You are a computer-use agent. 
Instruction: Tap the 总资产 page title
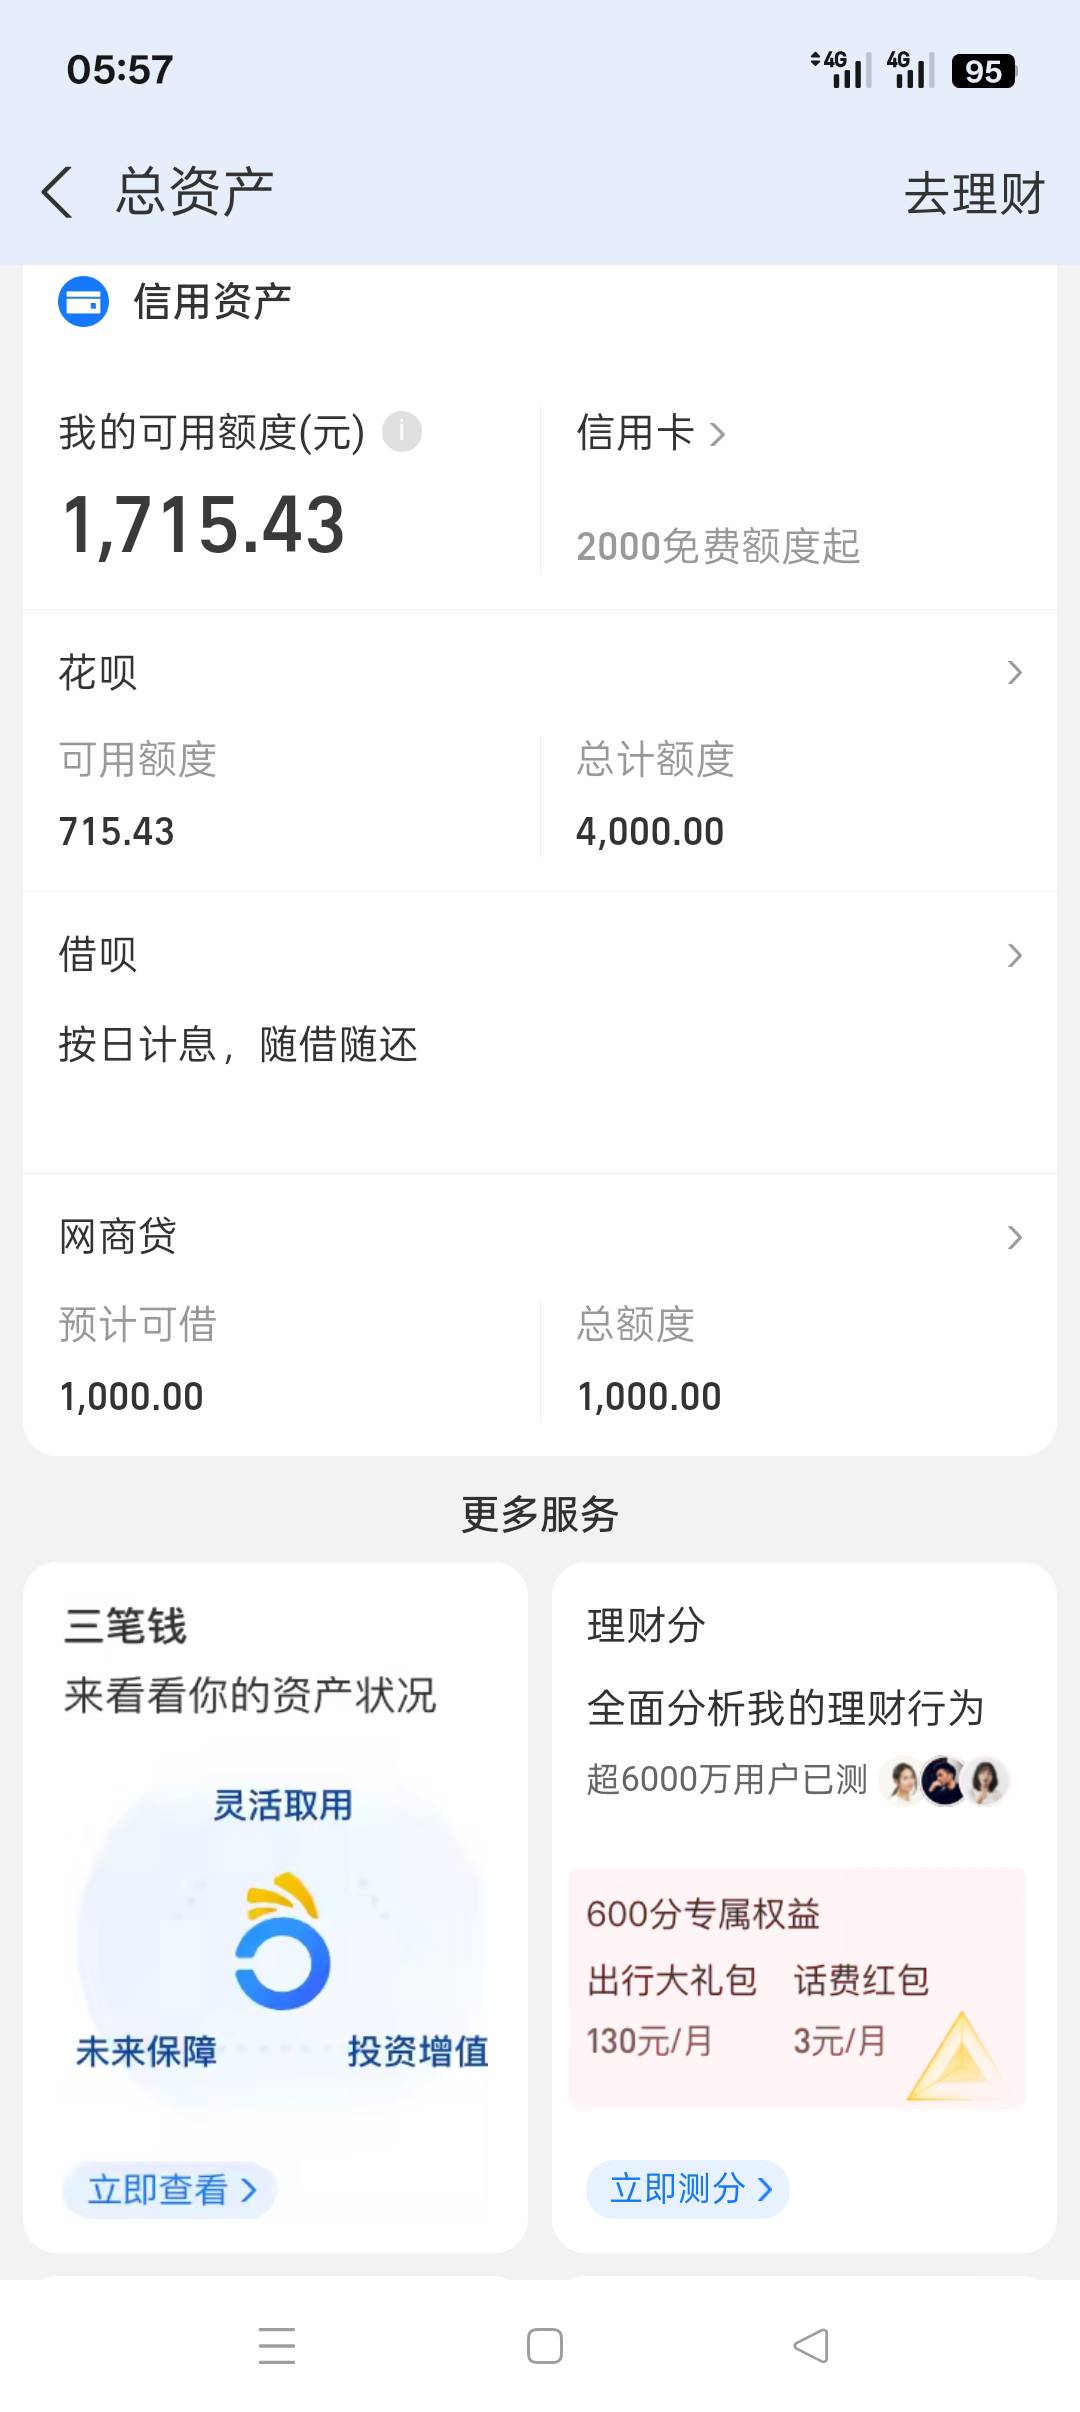[x=195, y=192]
